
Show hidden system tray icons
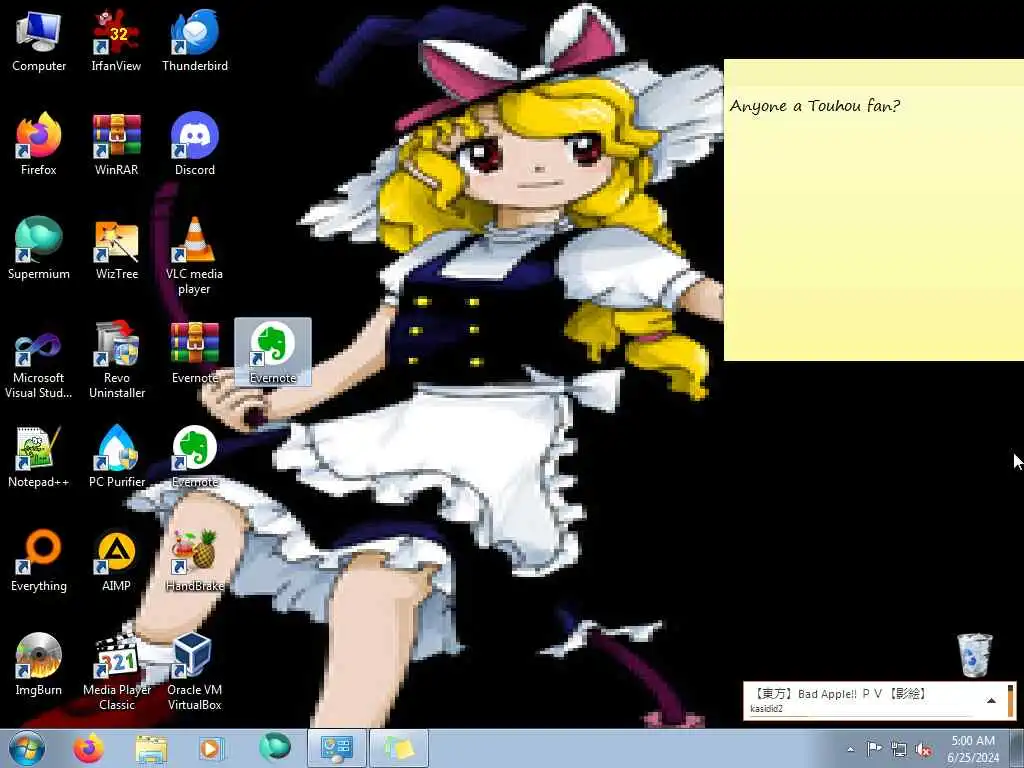(850, 749)
